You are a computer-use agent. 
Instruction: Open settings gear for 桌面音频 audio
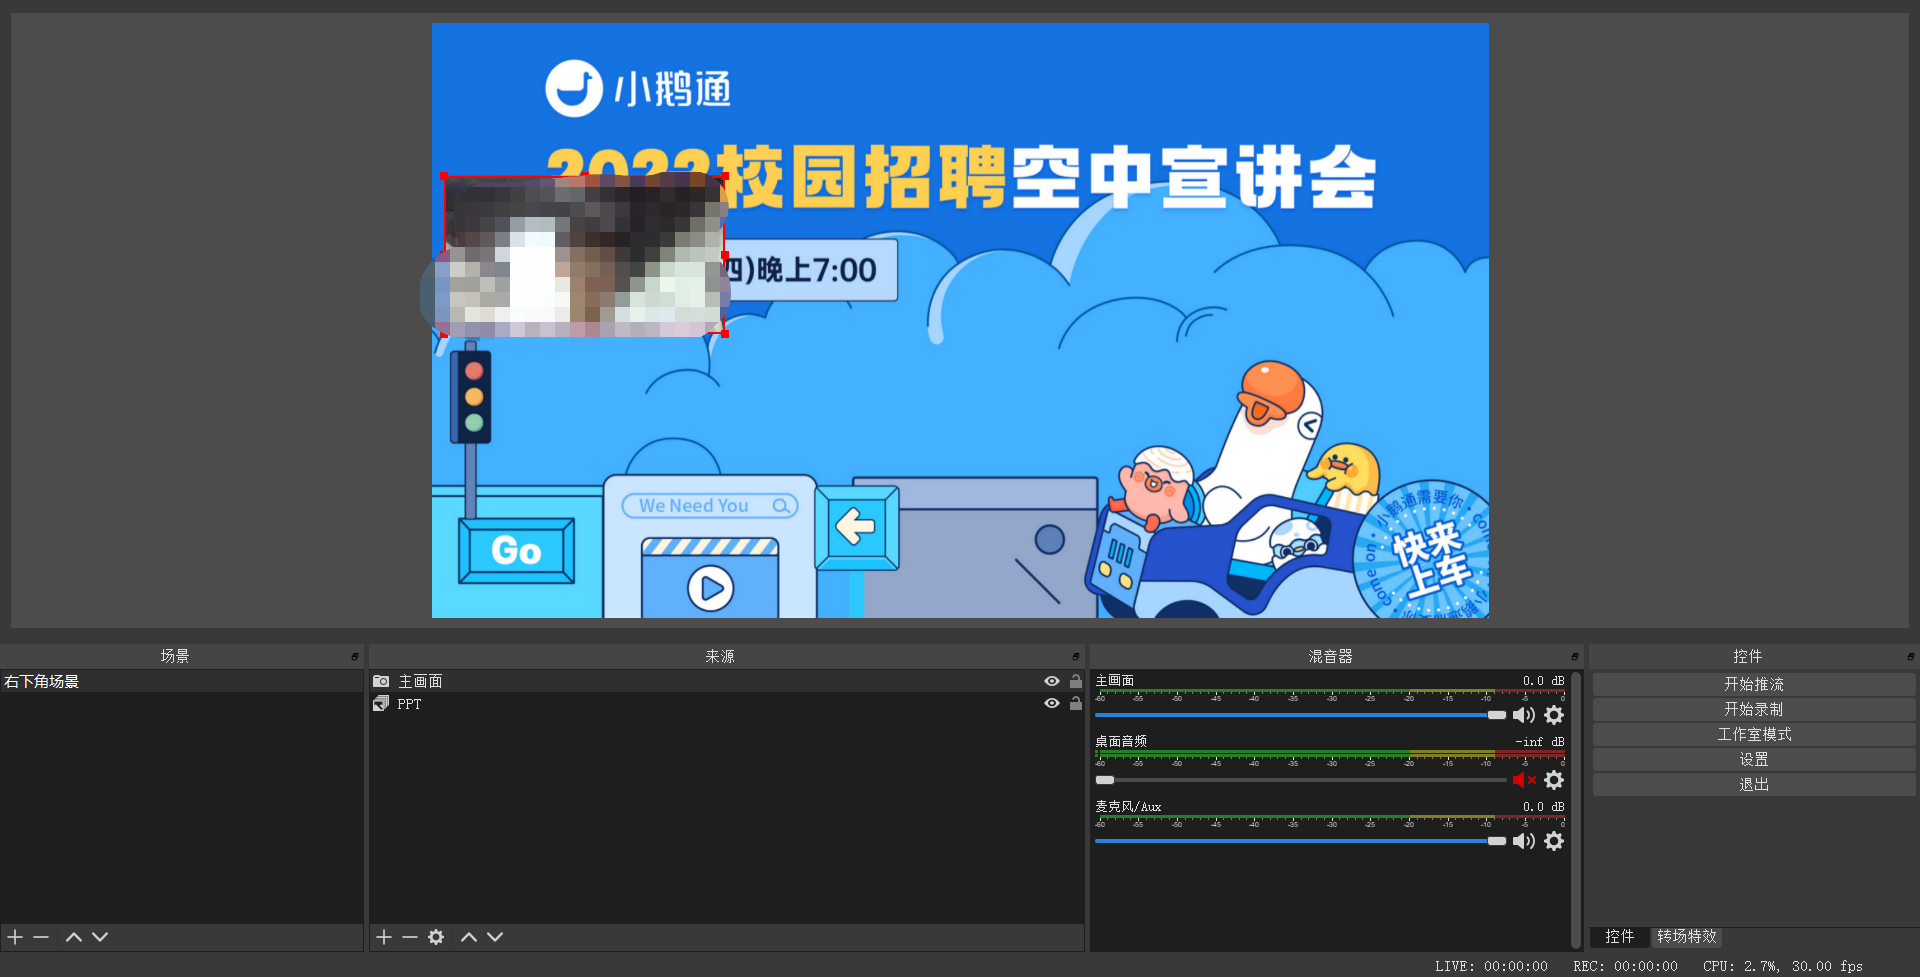pyautogui.click(x=1554, y=780)
